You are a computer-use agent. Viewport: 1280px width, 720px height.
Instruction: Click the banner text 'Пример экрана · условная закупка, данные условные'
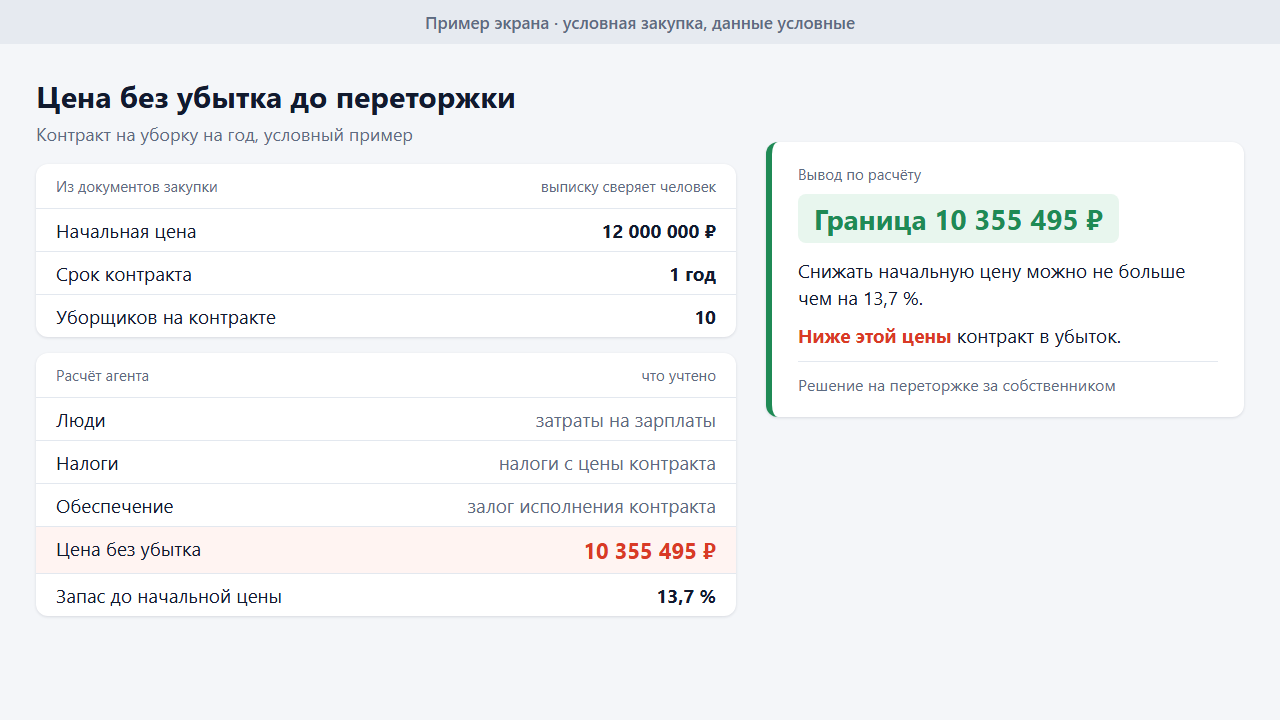coord(640,23)
